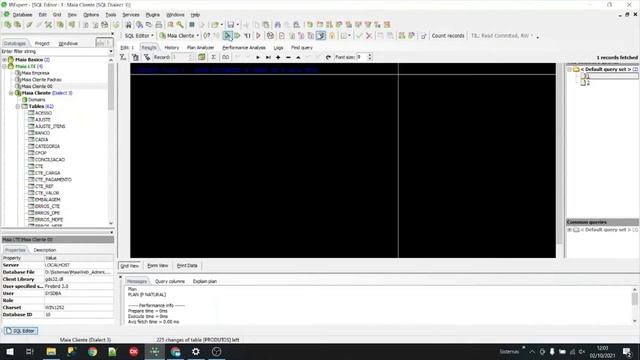The height and width of the screenshot is (360, 640).
Task: Open the filter string dropdown arrow
Action: click(x=111, y=51)
